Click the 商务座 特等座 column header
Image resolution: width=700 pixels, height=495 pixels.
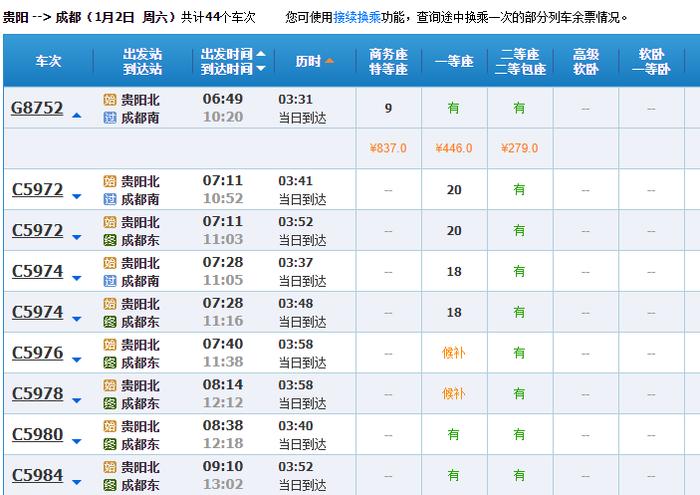388,62
